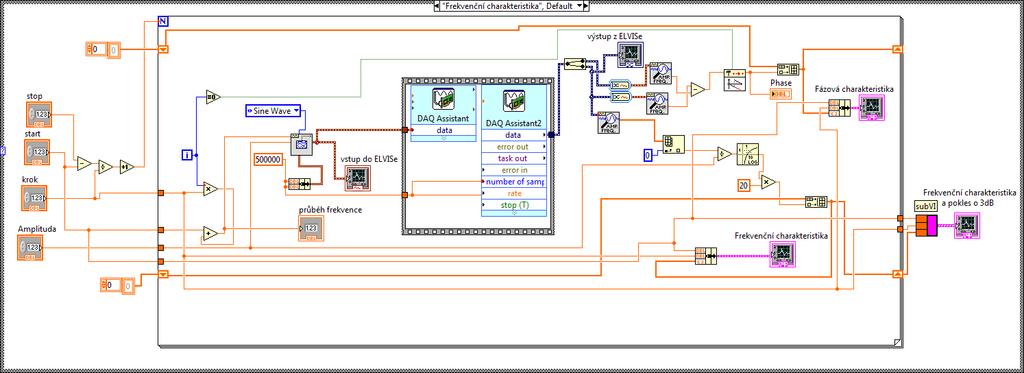
Task: Select the 'Fázová charakteristika' XY graph terminal
Action: (871, 107)
